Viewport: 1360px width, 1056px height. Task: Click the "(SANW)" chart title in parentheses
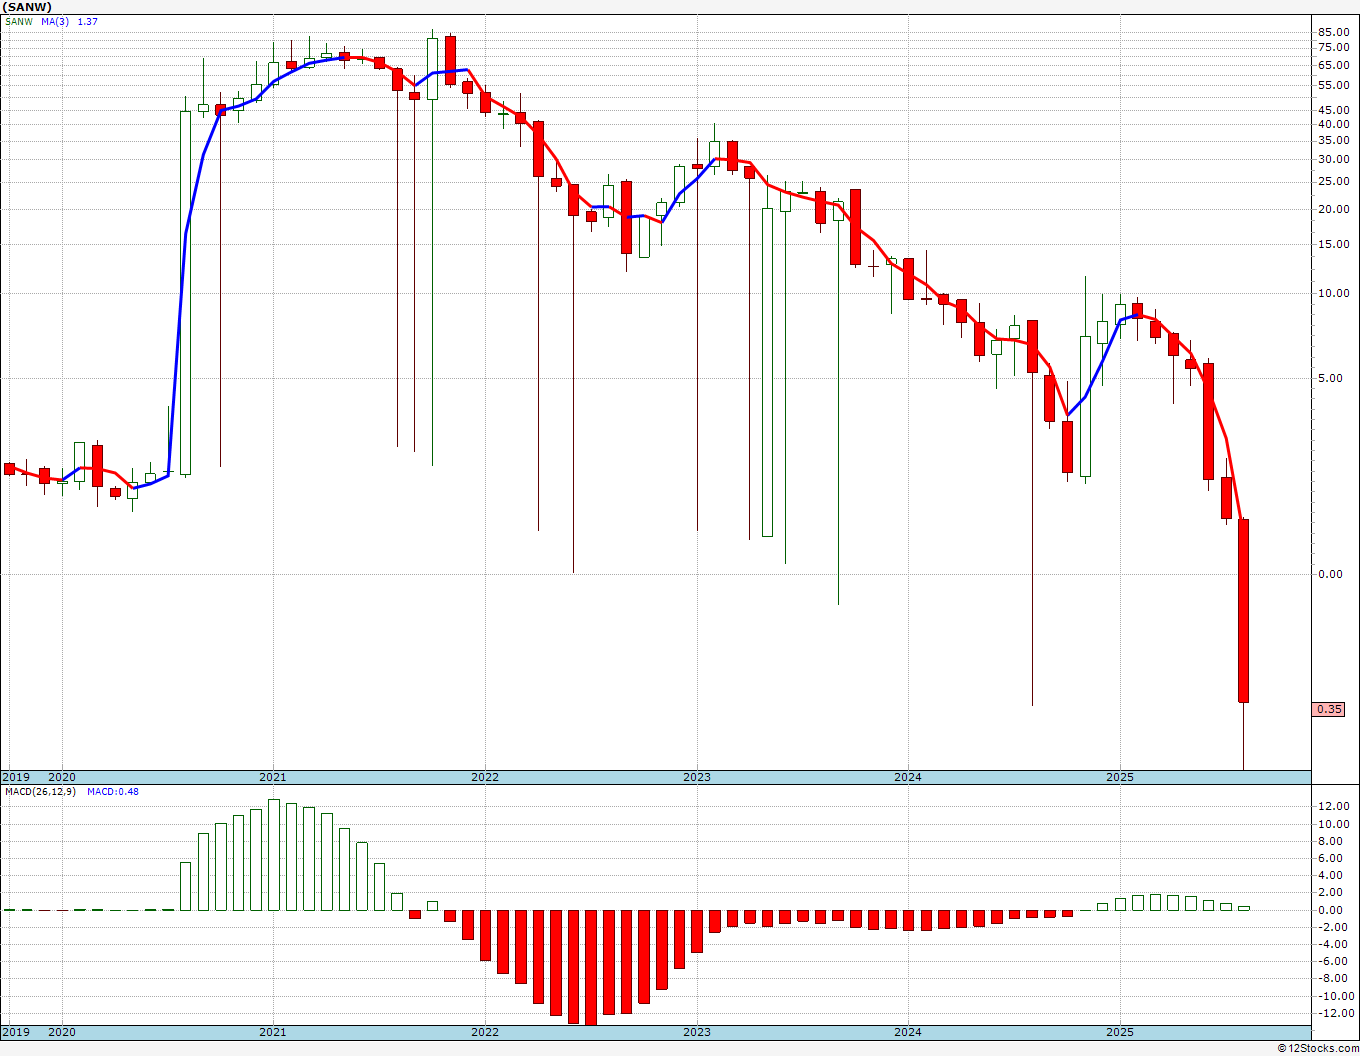26,7
